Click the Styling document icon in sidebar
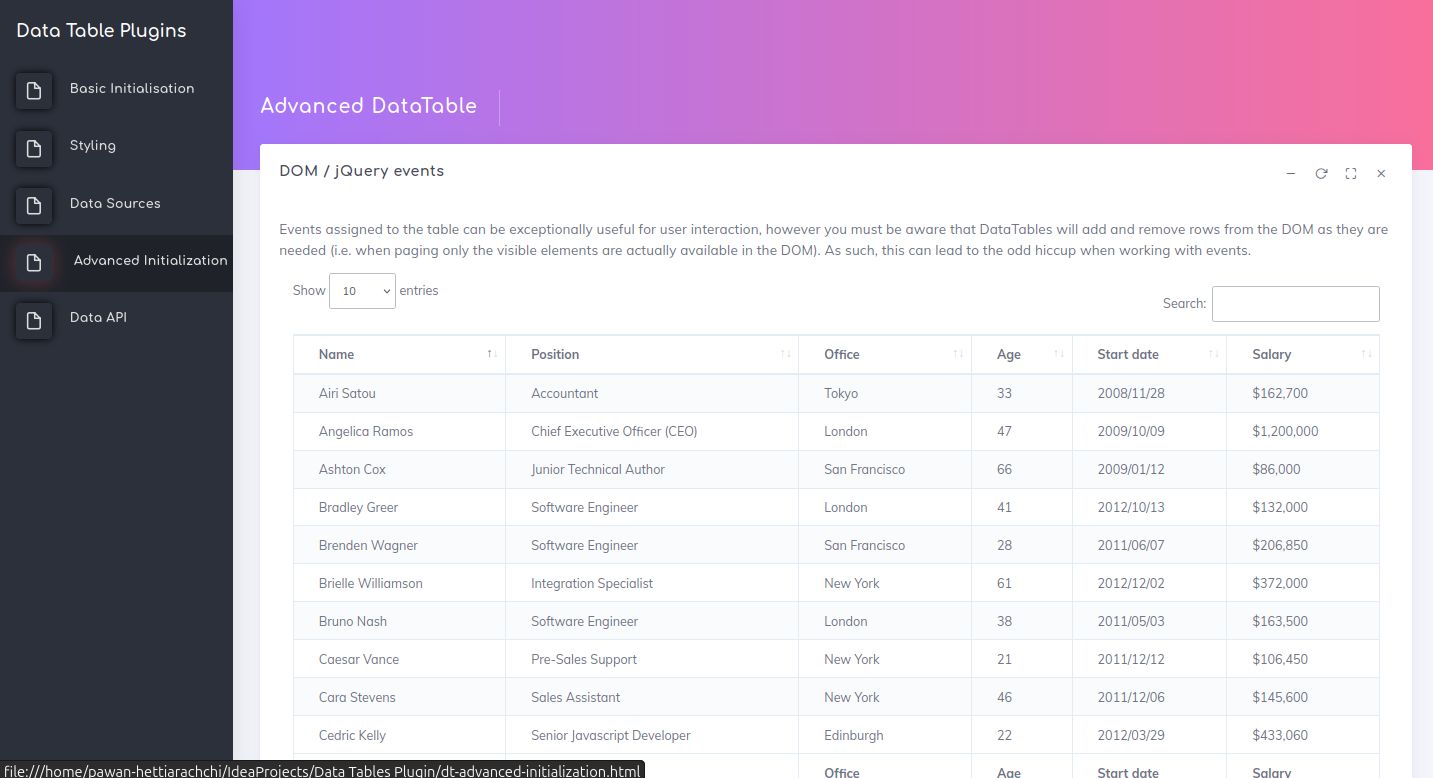 [34, 148]
